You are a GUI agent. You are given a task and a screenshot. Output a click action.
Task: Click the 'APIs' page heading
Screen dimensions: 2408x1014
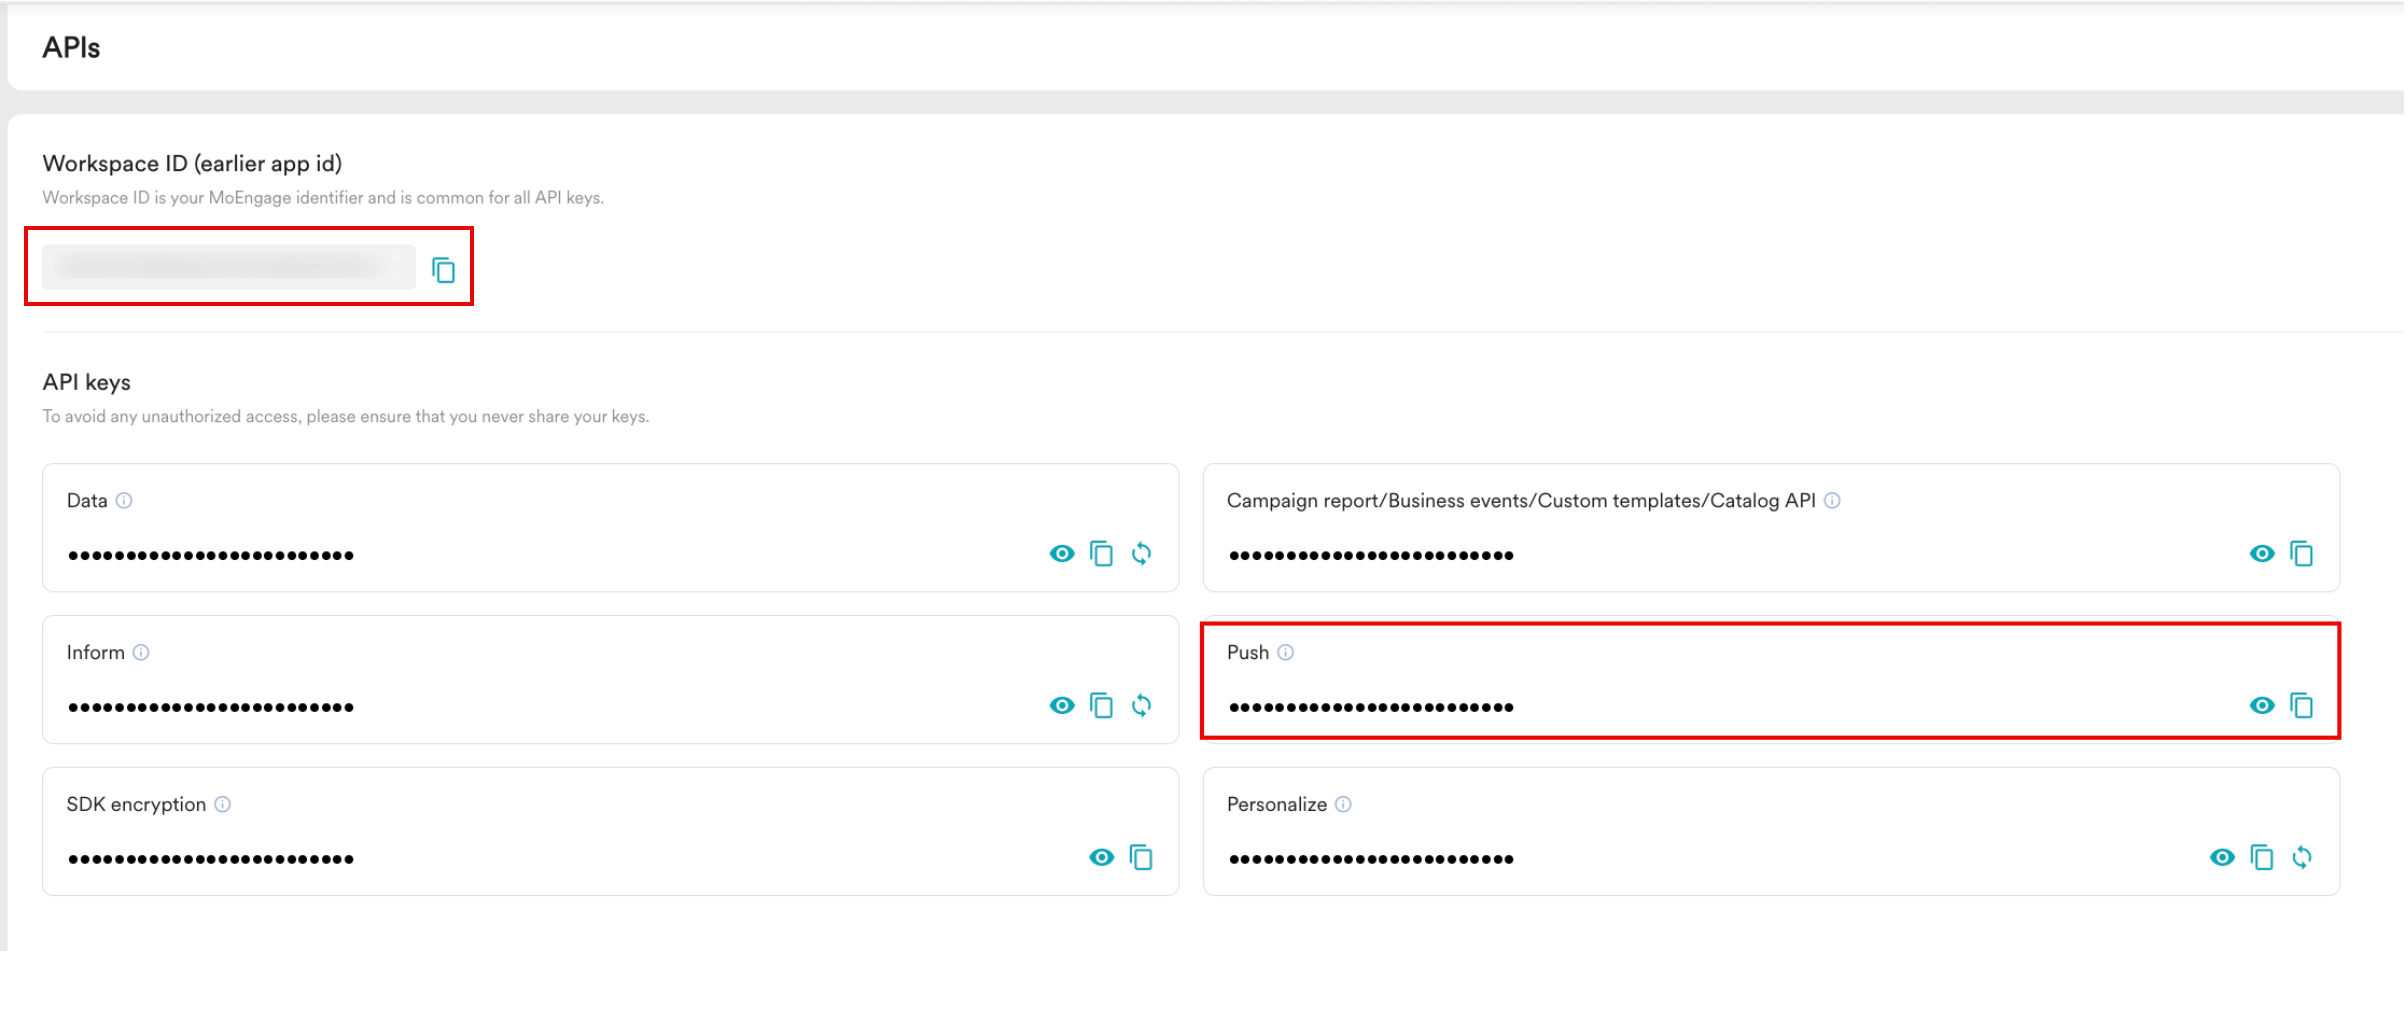click(71, 48)
